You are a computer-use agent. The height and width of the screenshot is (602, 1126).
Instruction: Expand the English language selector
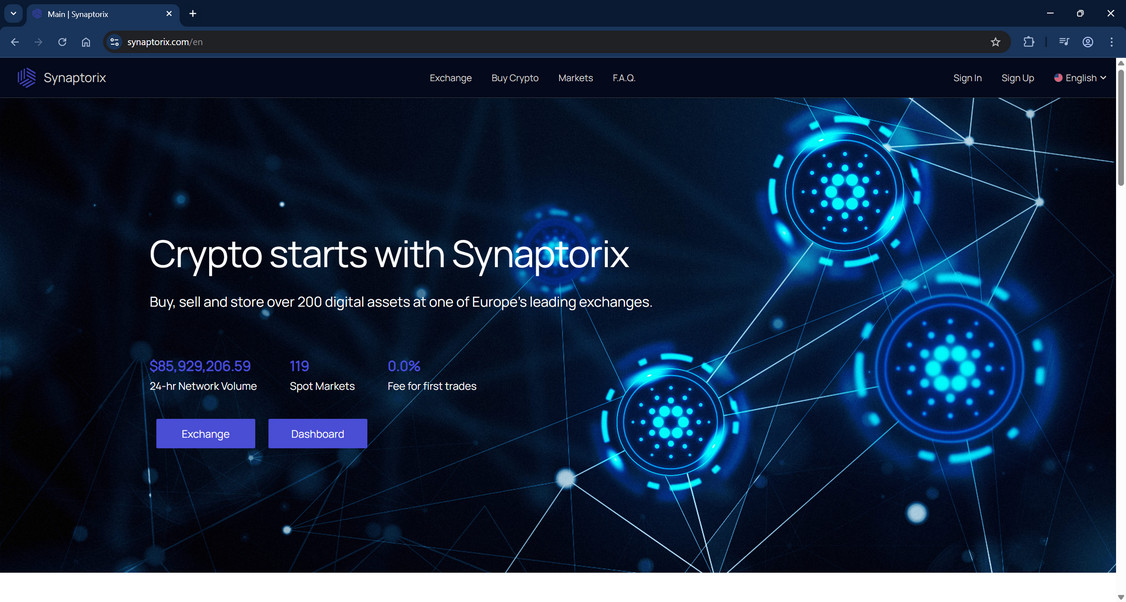[1080, 78]
